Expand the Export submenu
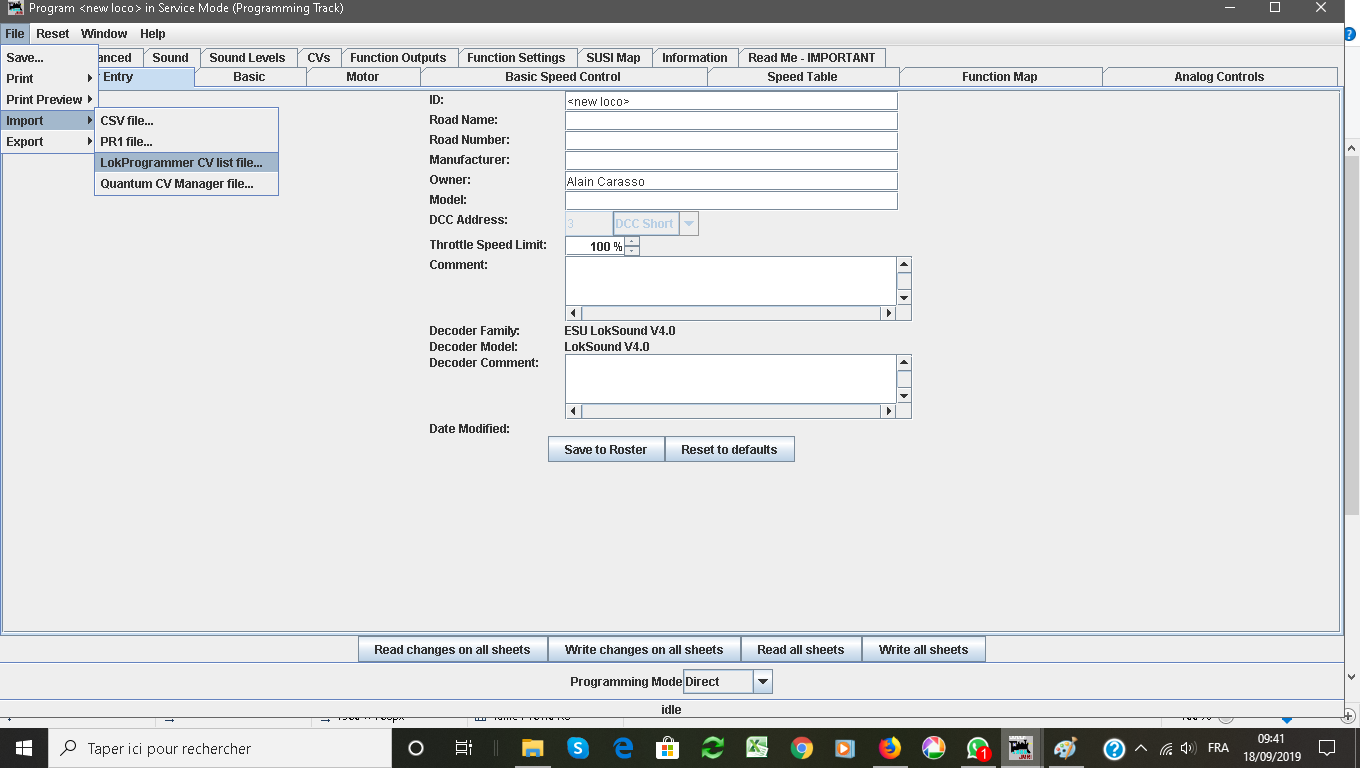1360x768 pixels. (49, 141)
